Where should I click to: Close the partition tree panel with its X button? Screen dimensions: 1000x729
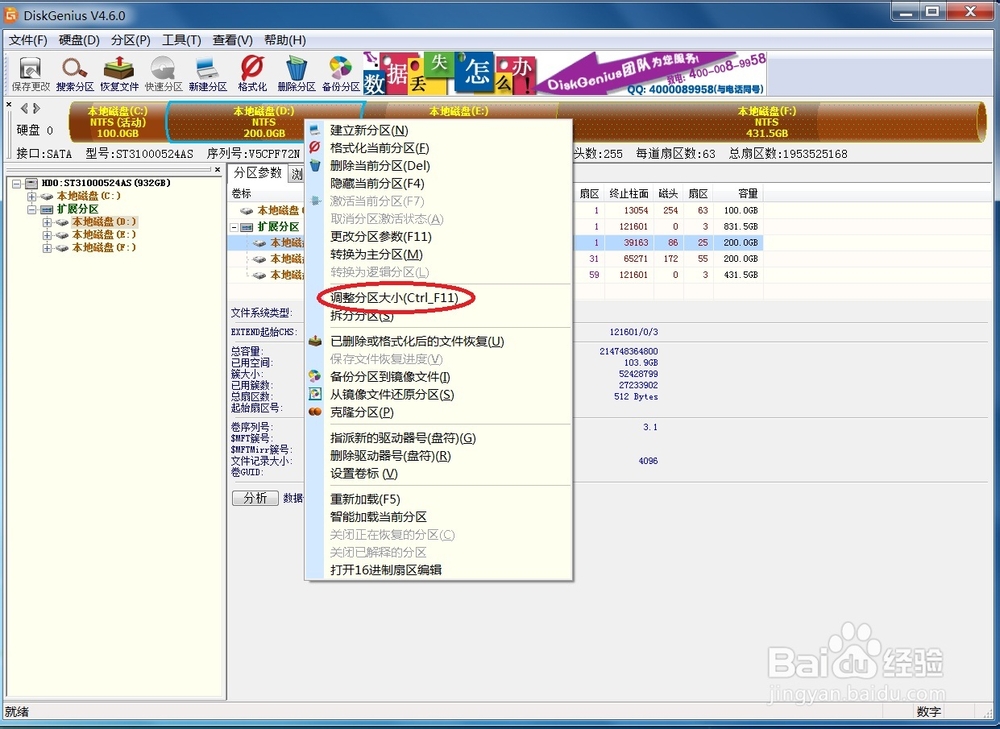219,169
